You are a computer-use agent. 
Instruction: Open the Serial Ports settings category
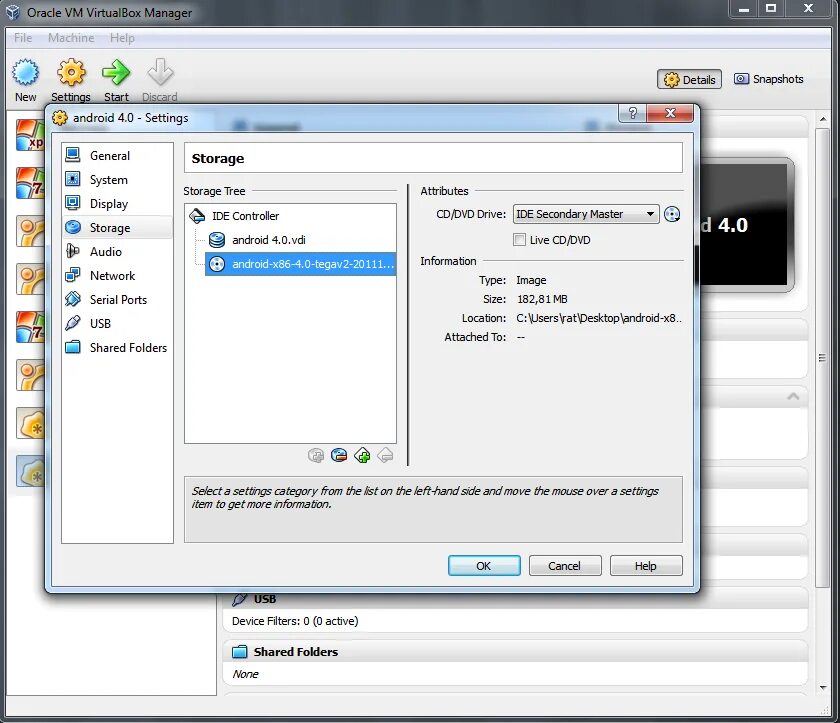(x=117, y=300)
